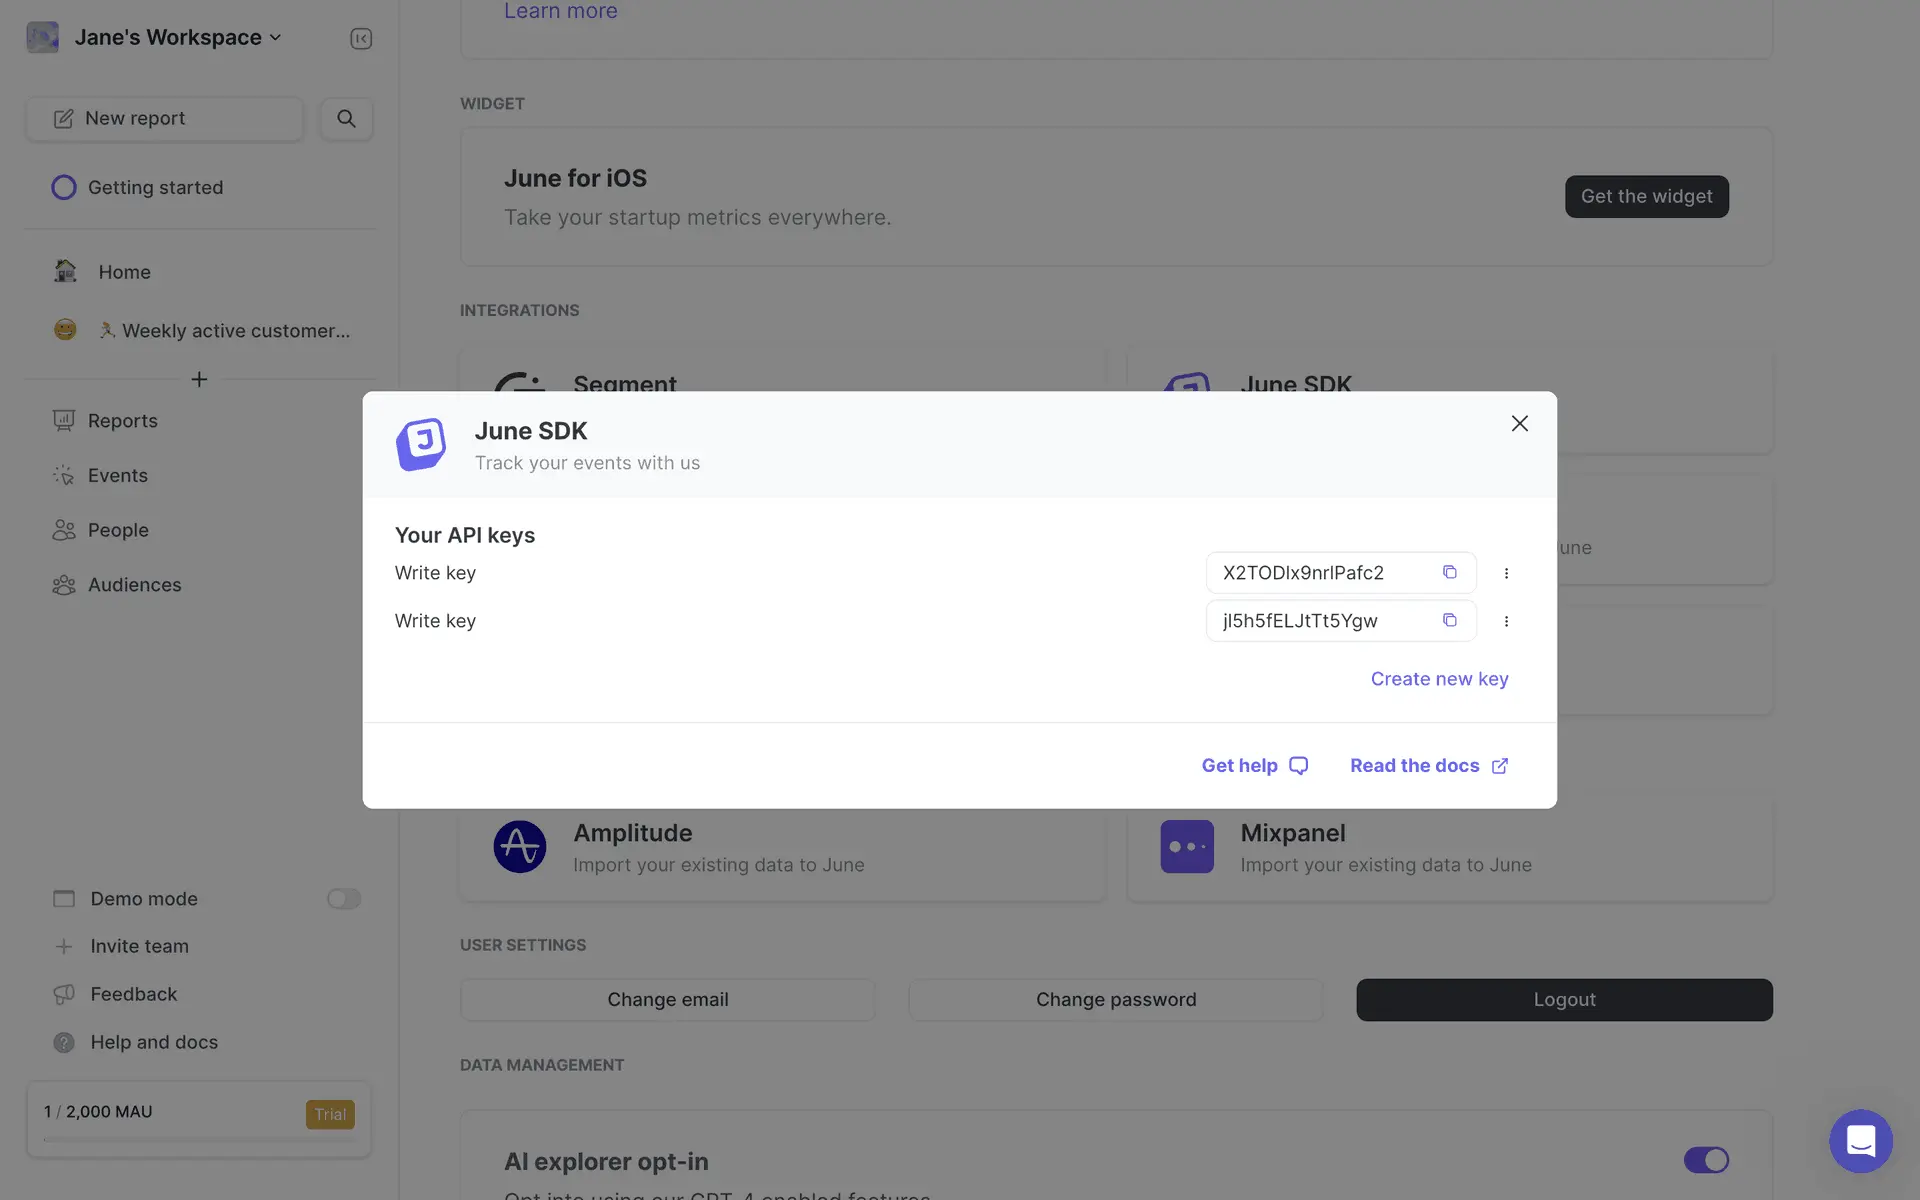Copy the second write key jl5h5fELJtTt5Ygw
1920x1200 pixels.
click(x=1449, y=620)
